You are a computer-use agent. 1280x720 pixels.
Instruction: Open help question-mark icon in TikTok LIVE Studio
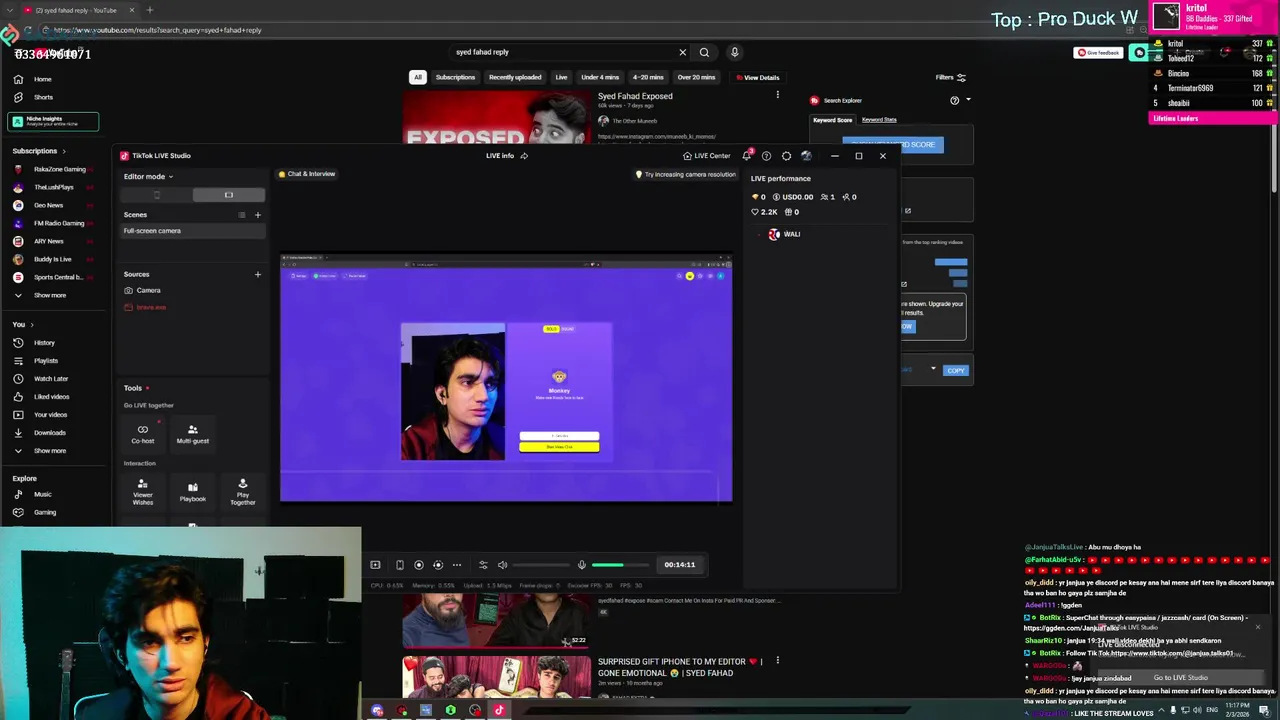tap(766, 156)
